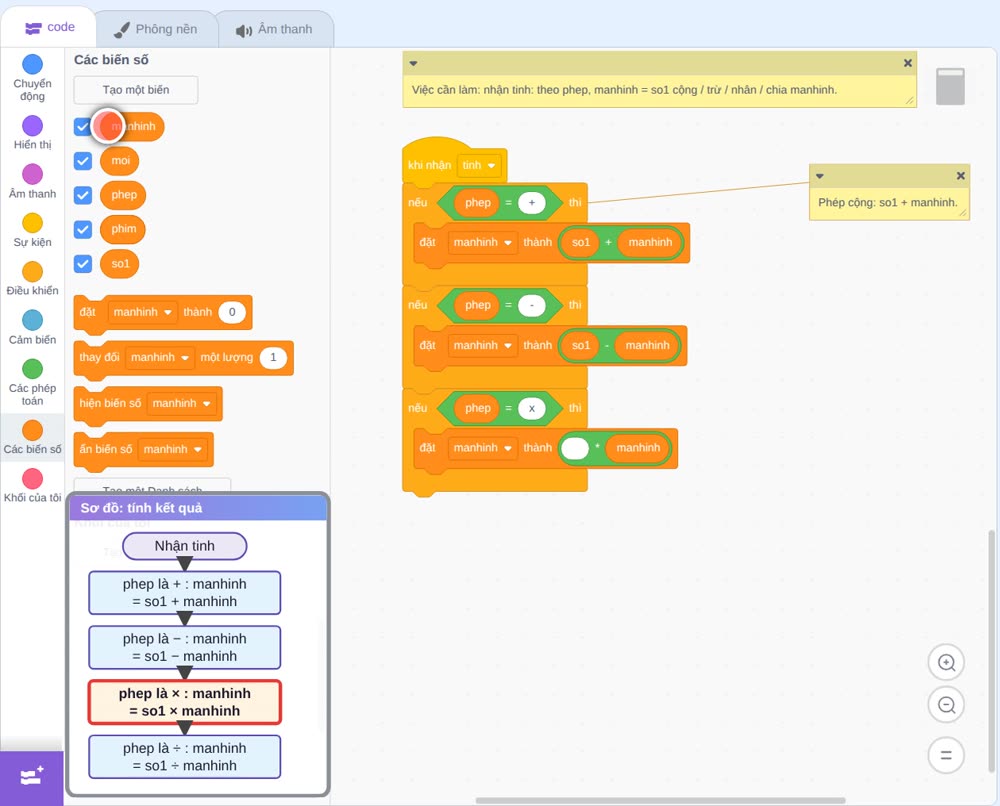The image size is (1000, 806).
Task: Collapse the Việc cần làm comment
Action: (x=413, y=63)
